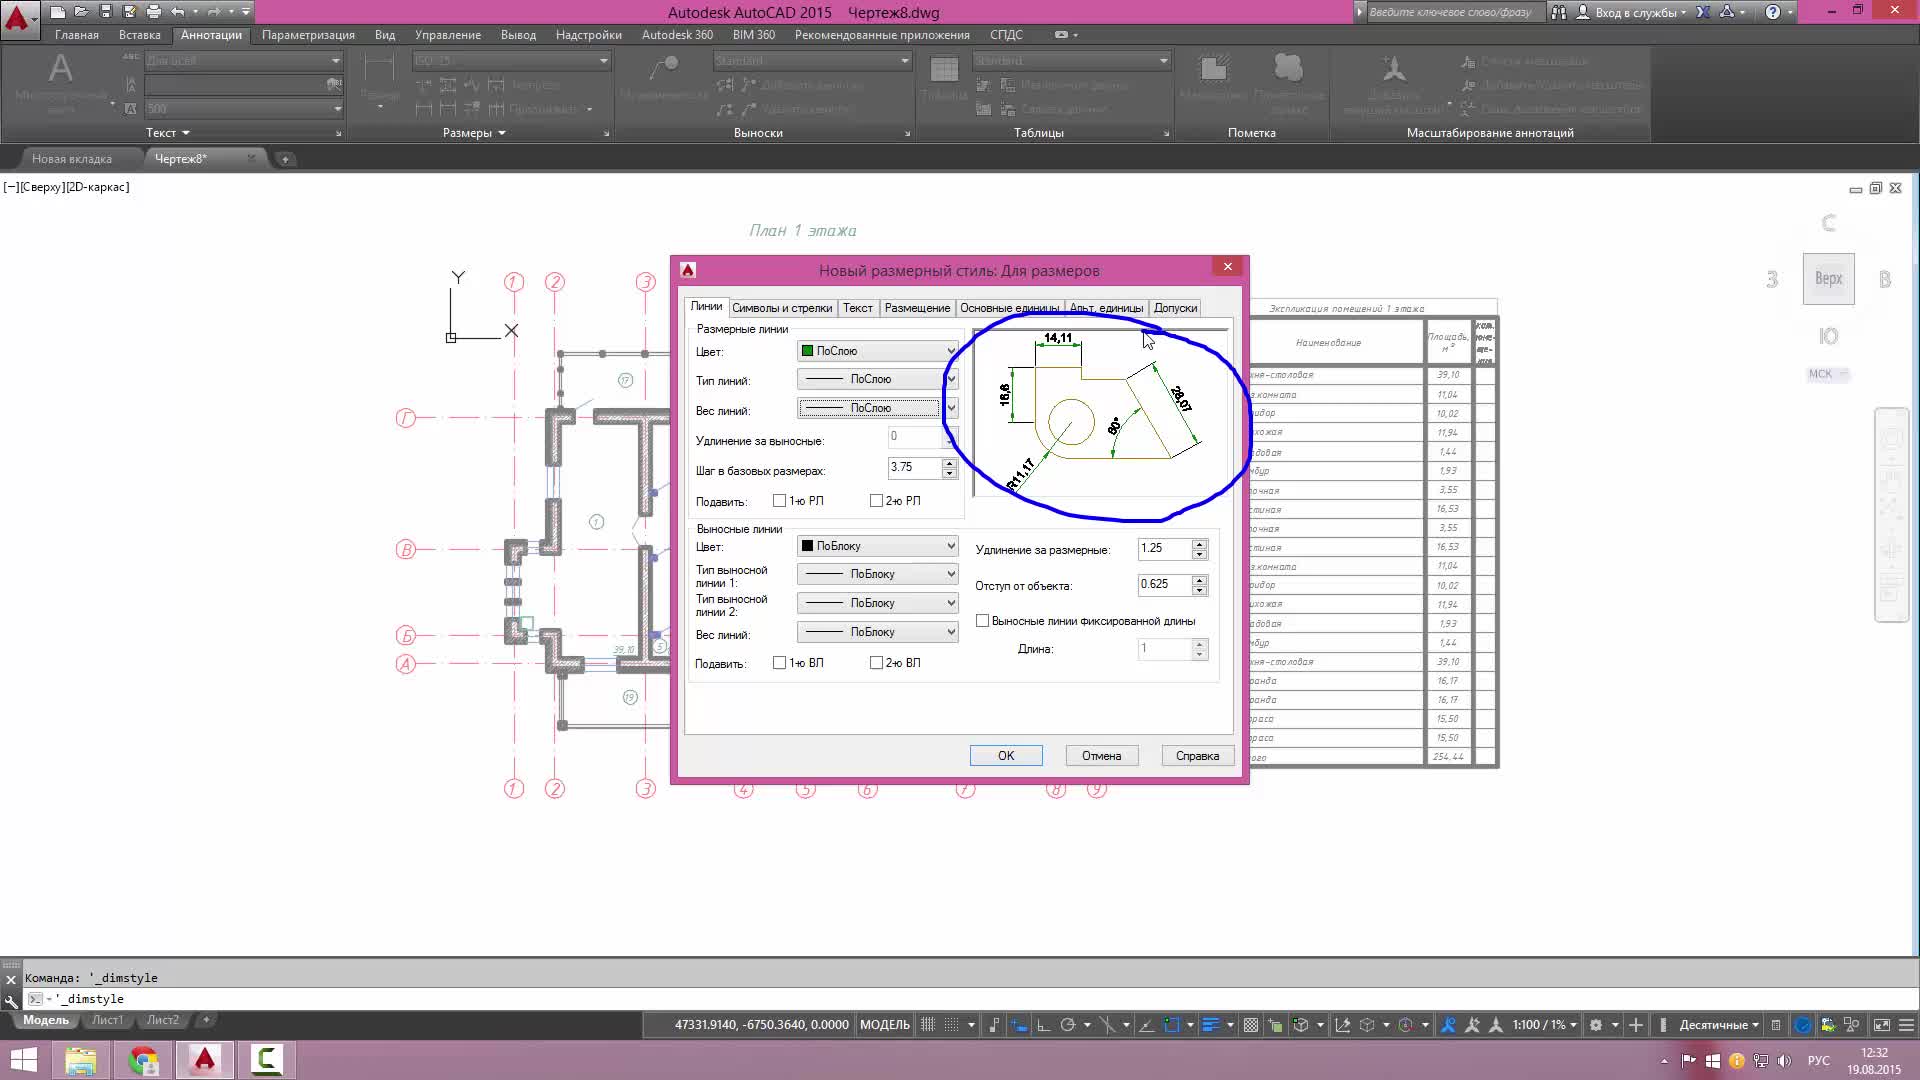Image resolution: width=1920 pixels, height=1080 pixels.
Task: Open dimension line Тип линий dropdown
Action: (x=877, y=379)
